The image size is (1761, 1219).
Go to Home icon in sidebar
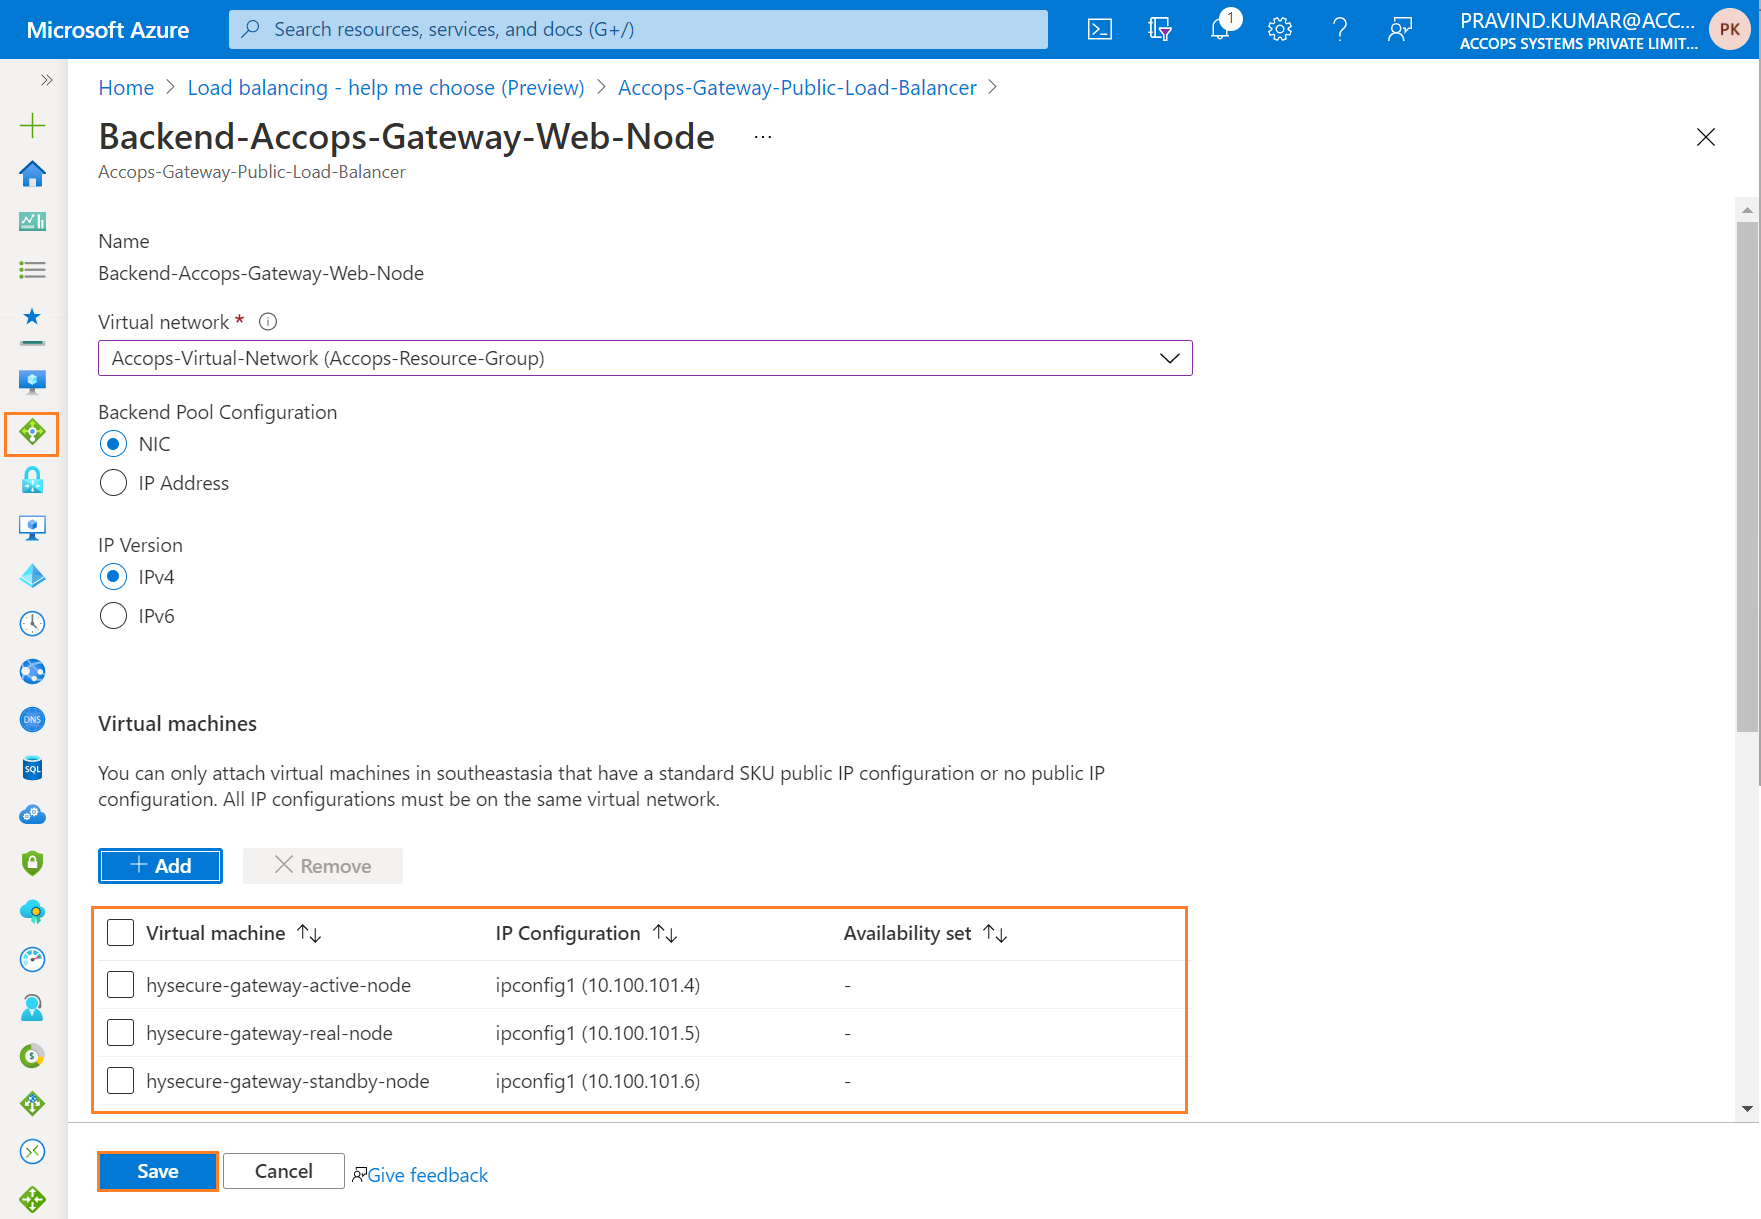(x=32, y=173)
